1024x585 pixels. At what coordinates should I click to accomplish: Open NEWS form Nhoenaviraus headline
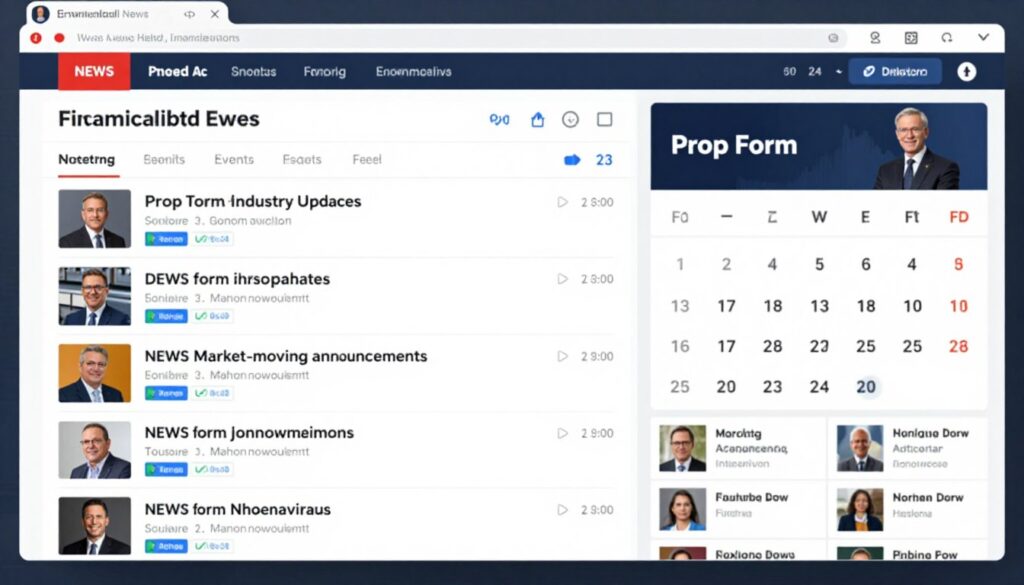[238, 509]
